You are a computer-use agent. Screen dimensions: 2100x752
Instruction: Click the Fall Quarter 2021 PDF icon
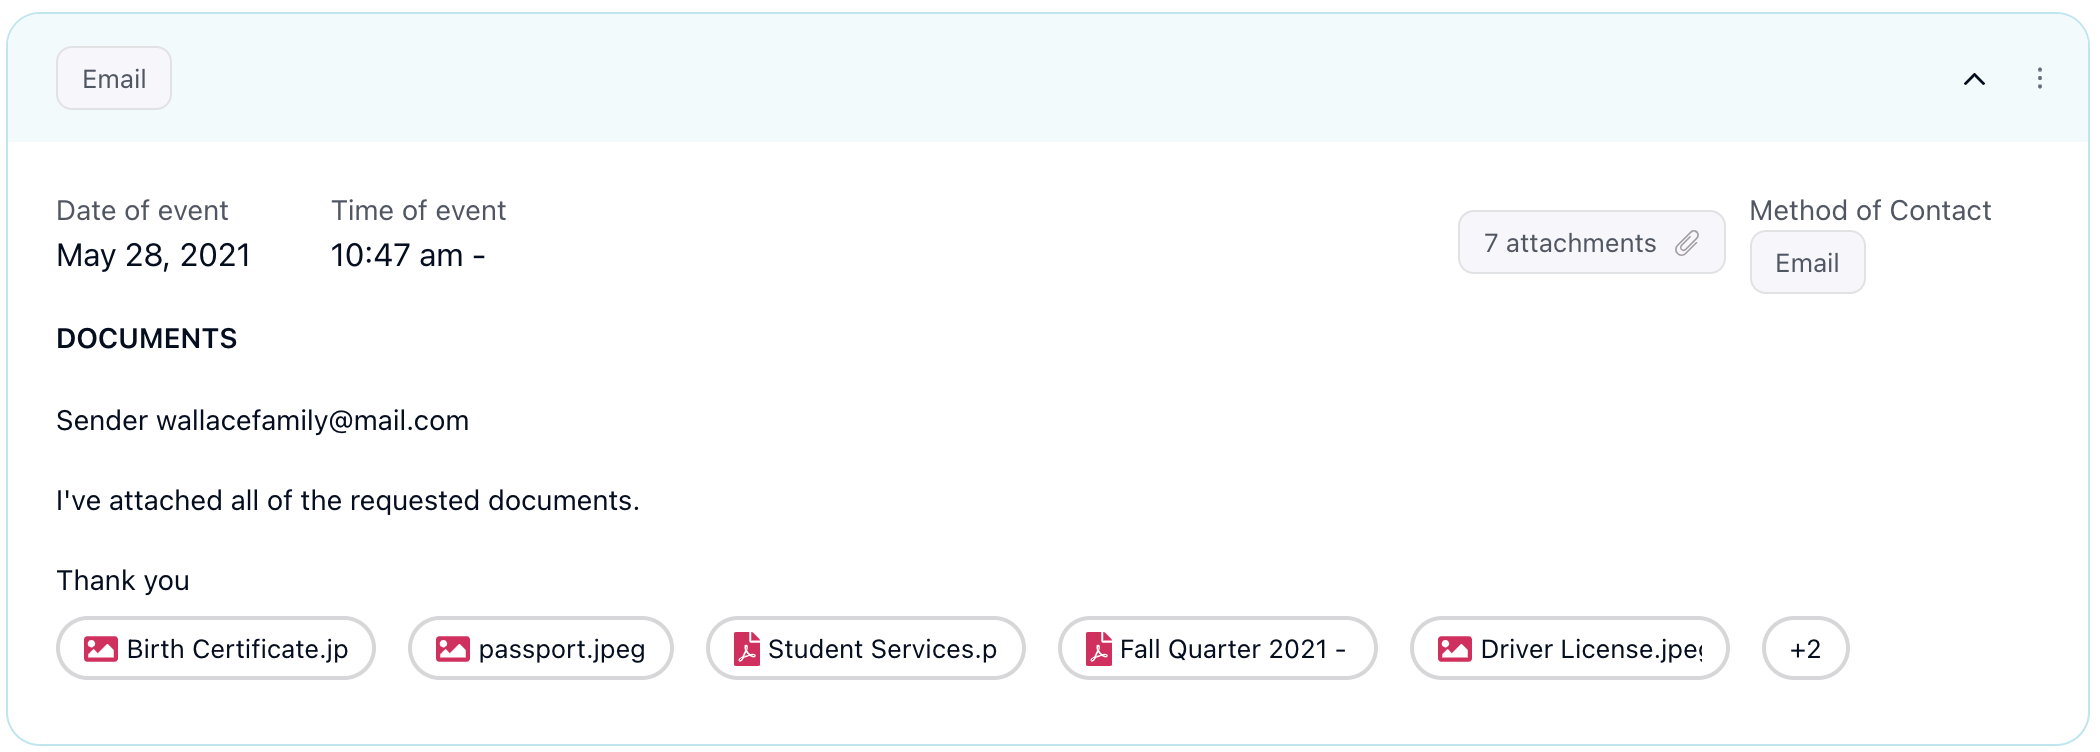pos(1099,649)
